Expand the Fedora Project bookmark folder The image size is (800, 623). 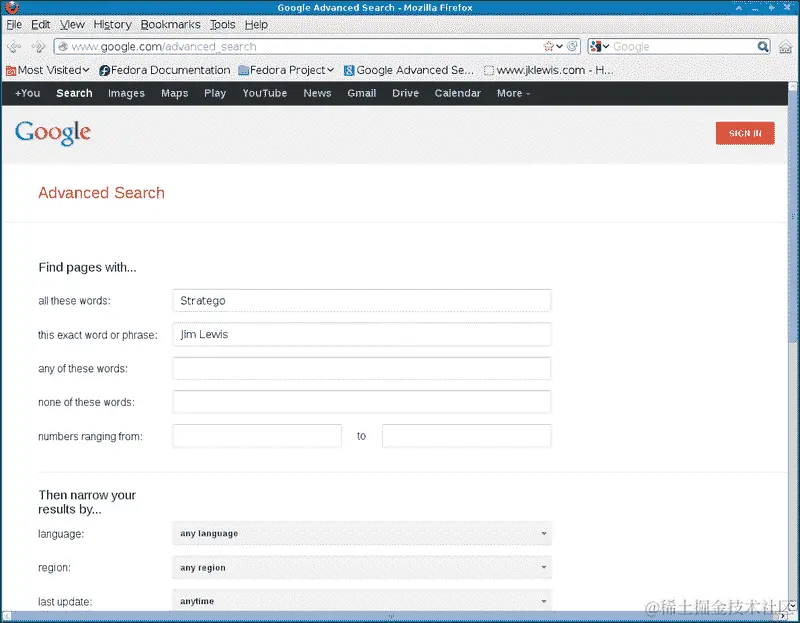point(286,70)
